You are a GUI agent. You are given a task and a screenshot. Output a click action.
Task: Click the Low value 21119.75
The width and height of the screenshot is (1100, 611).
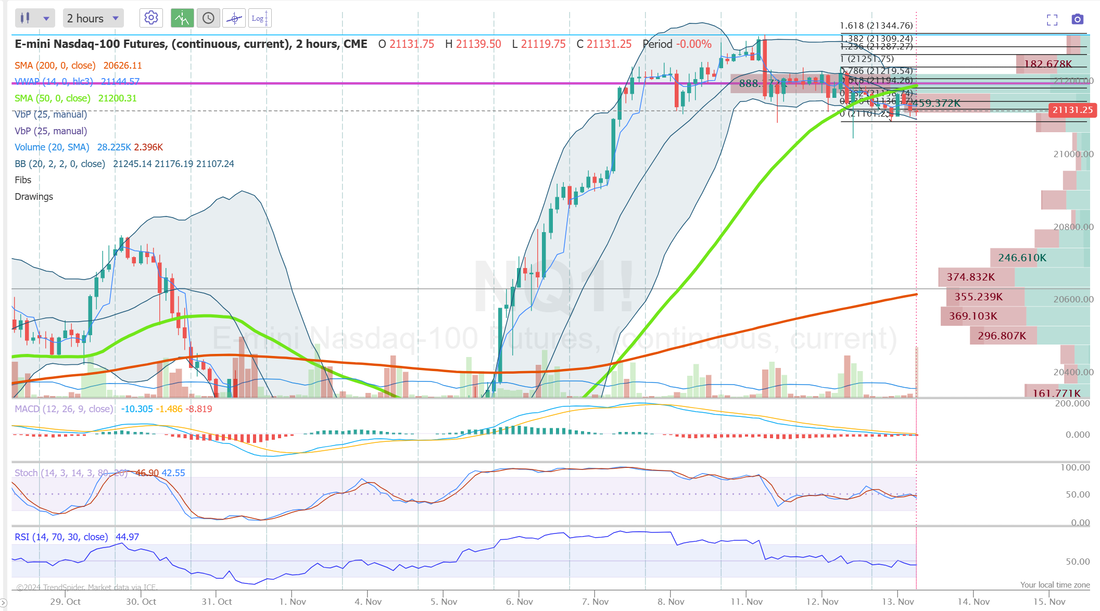pyautogui.click(x=543, y=43)
